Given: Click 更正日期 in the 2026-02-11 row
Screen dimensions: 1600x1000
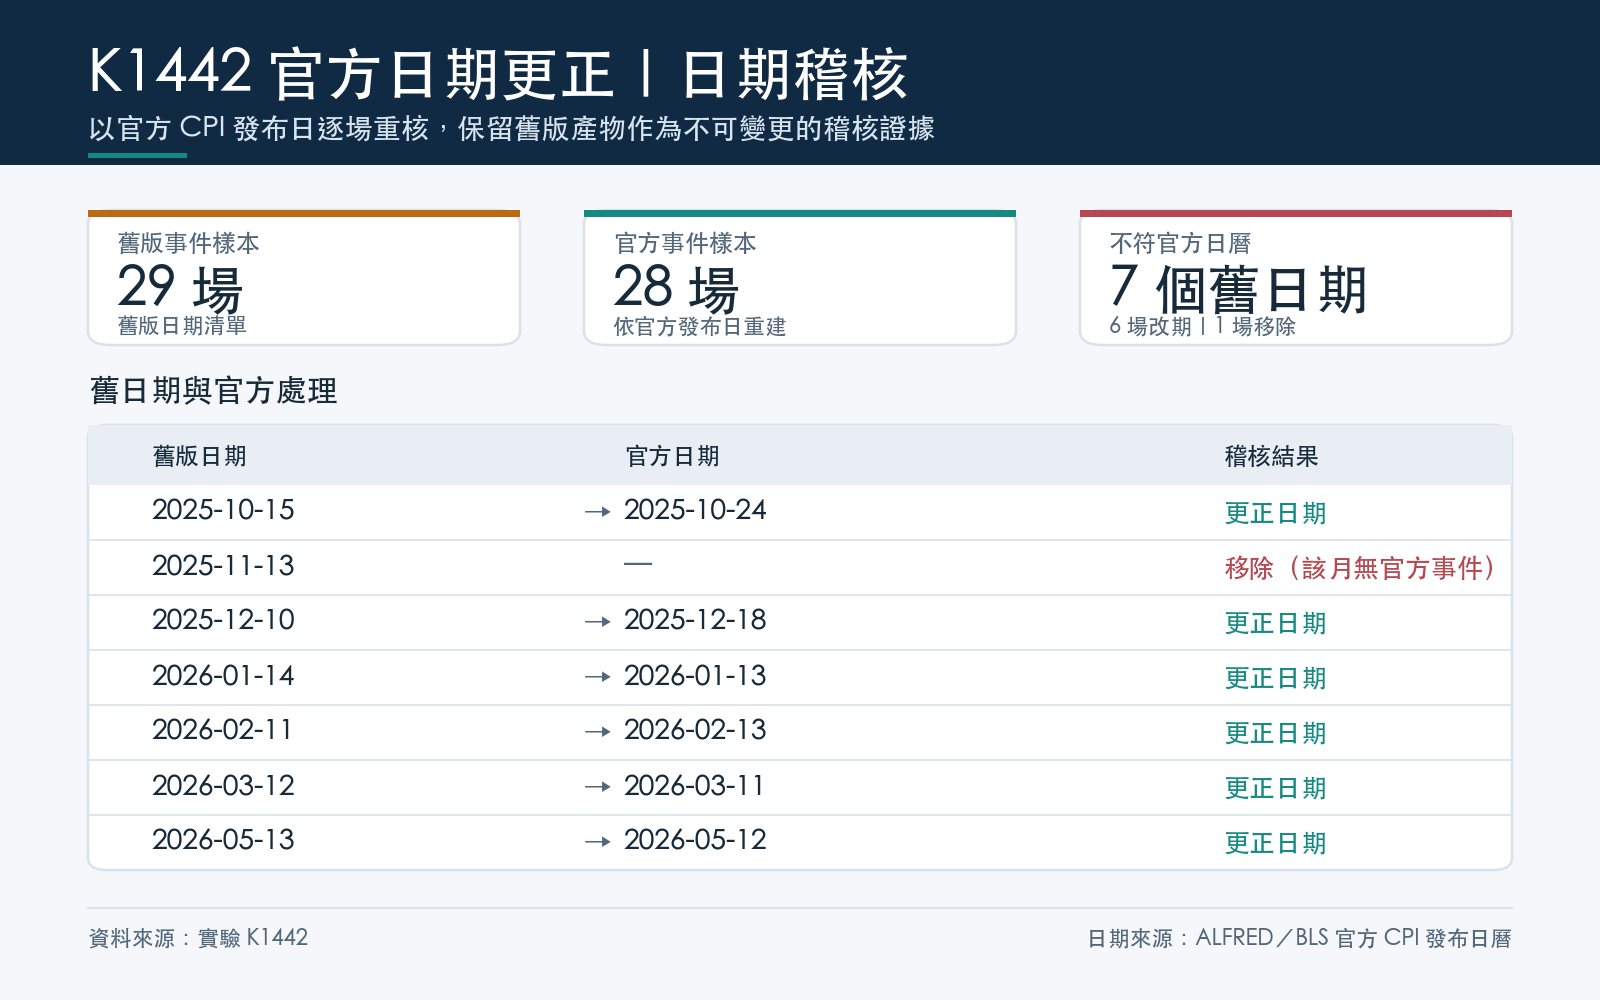Looking at the screenshot, I should click(x=1275, y=733).
